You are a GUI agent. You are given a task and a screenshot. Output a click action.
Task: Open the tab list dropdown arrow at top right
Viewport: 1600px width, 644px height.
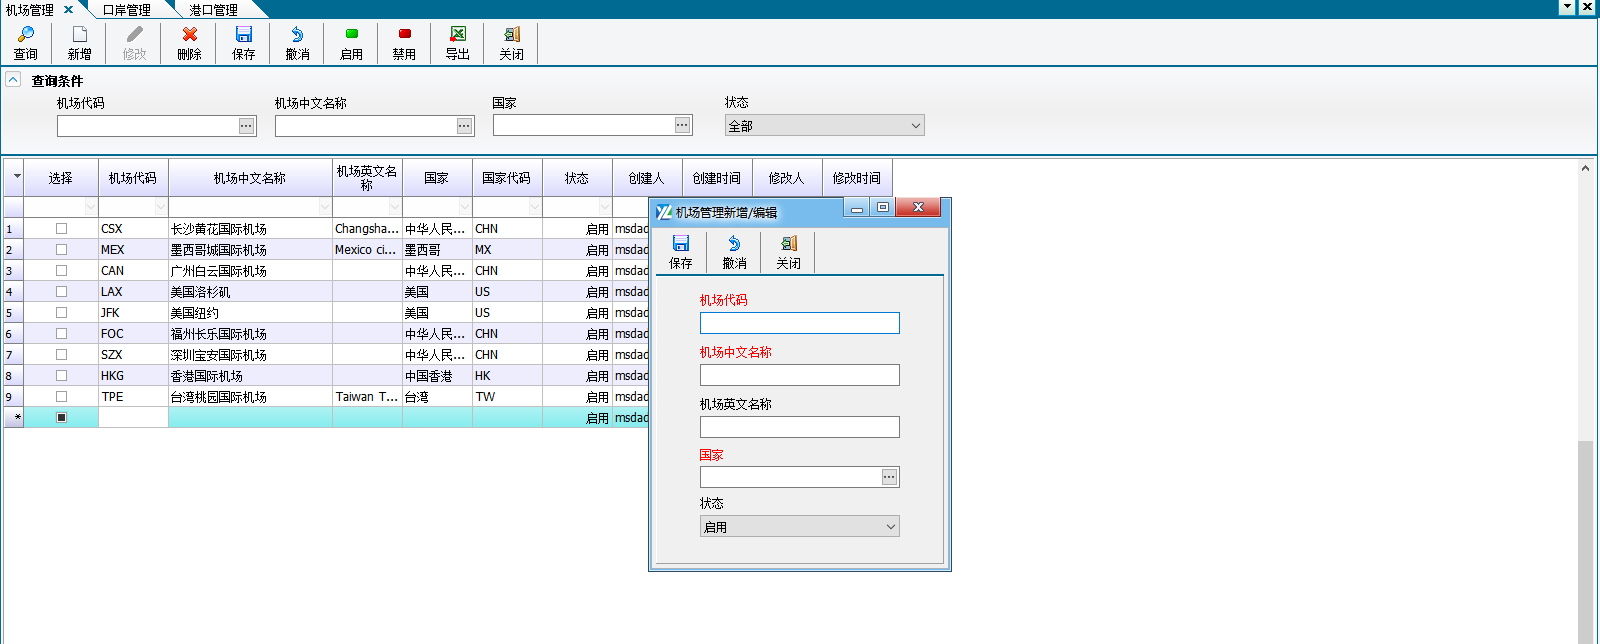(1568, 7)
